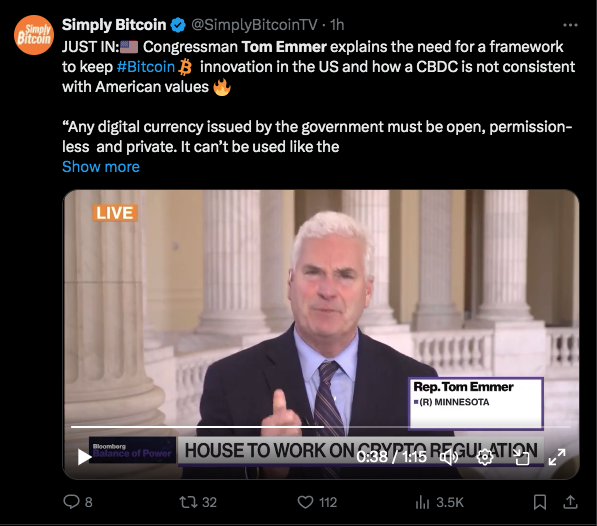Viewport: 597px width, 526px height.
Task: View analytics via the 3.5K views icon
Action: click(x=422, y=502)
